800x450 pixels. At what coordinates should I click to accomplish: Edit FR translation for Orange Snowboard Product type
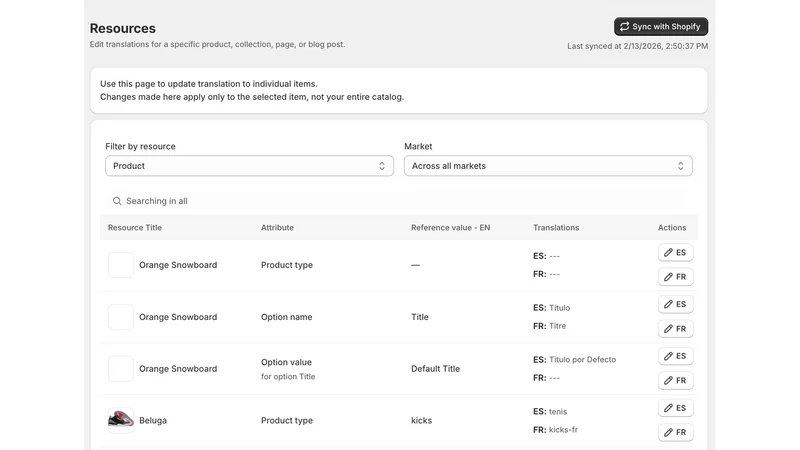(676, 277)
